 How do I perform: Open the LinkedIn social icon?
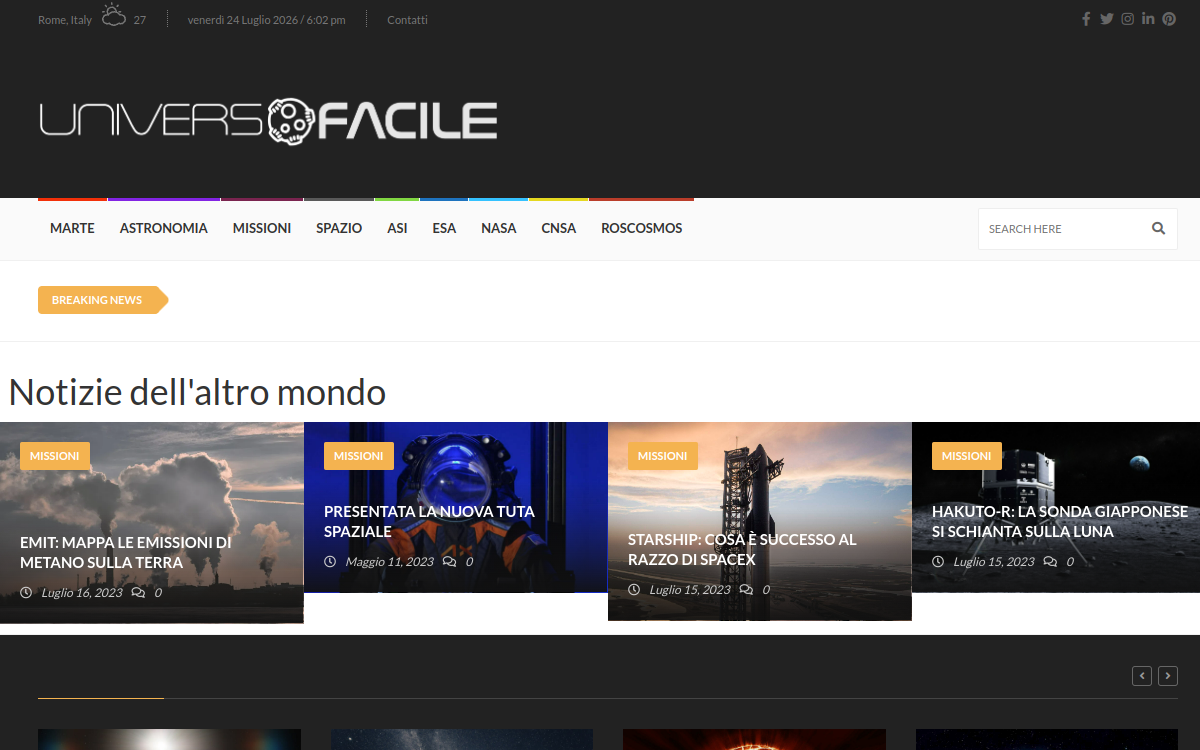tap(1148, 19)
